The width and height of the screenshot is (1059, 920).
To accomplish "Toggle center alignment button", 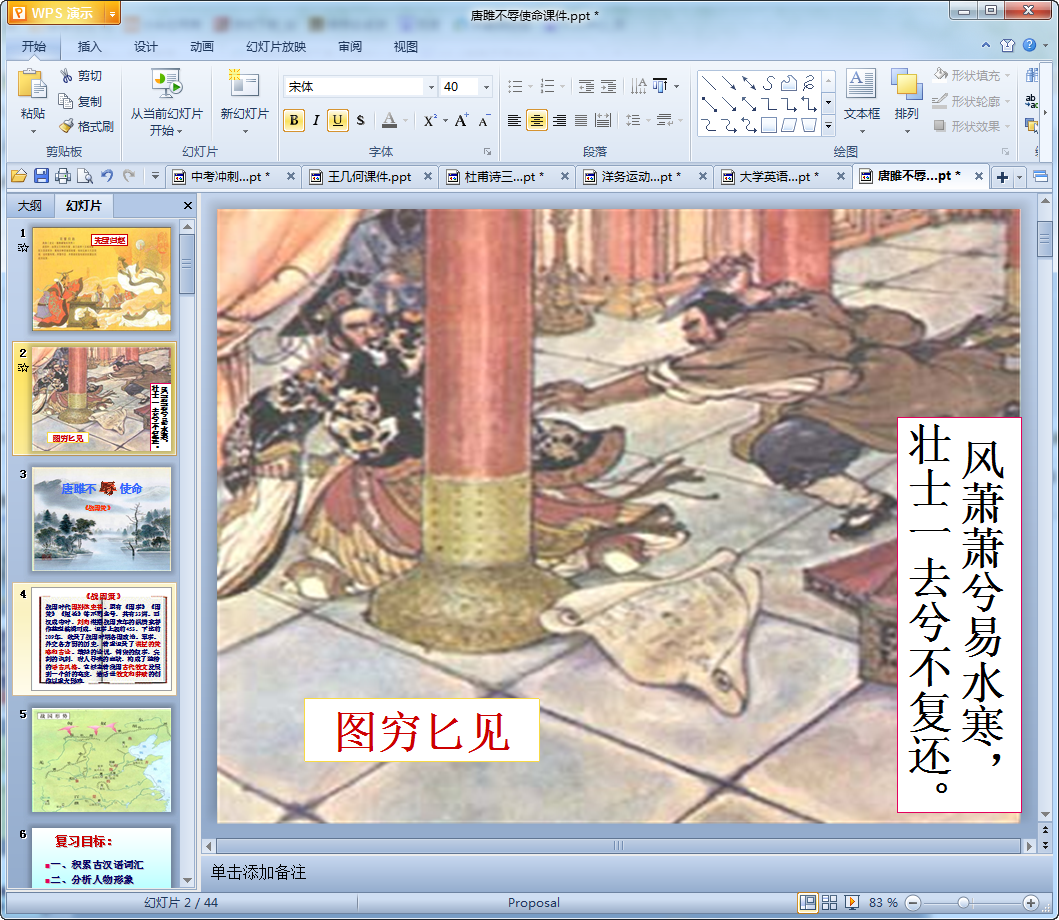I will (x=536, y=120).
